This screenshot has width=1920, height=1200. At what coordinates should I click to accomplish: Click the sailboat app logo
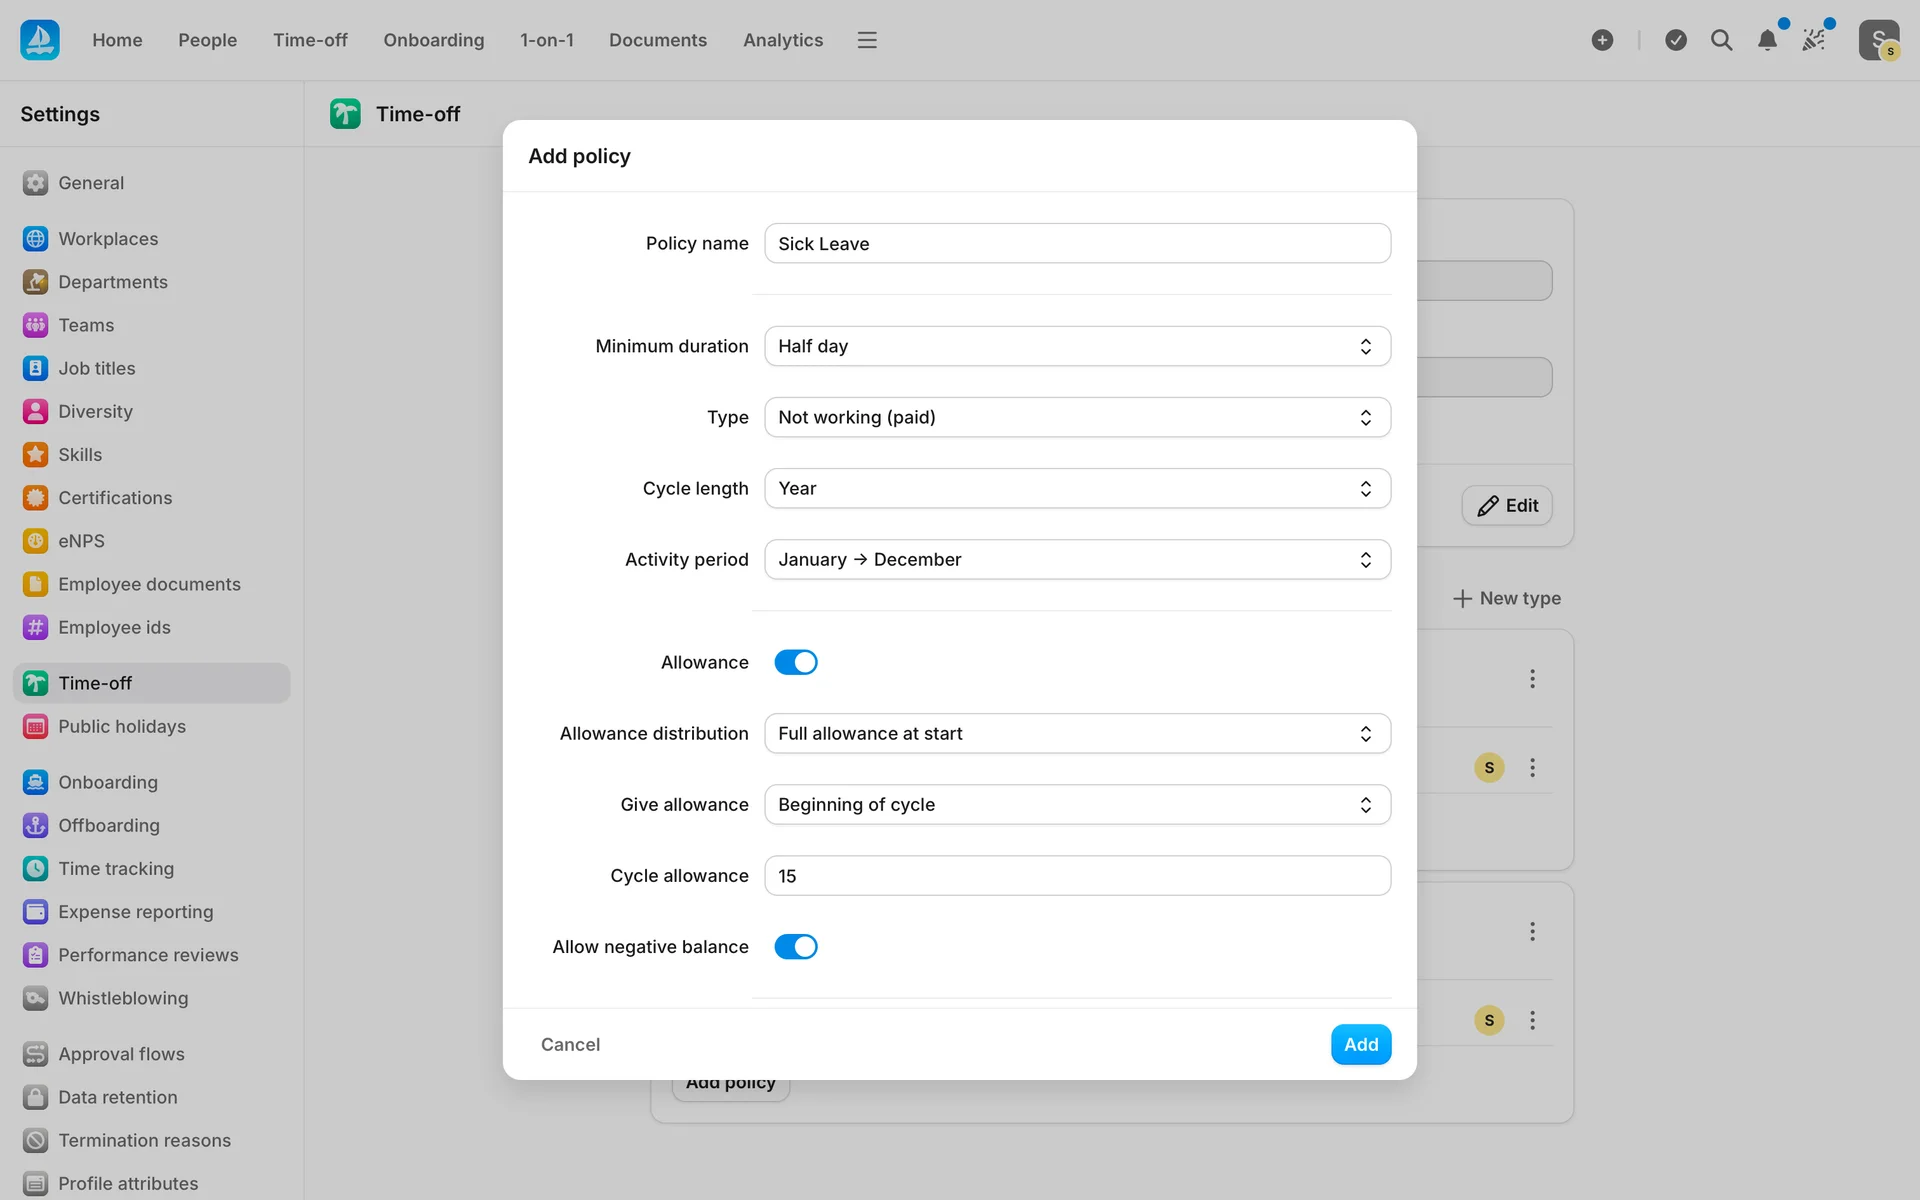pyautogui.click(x=40, y=40)
